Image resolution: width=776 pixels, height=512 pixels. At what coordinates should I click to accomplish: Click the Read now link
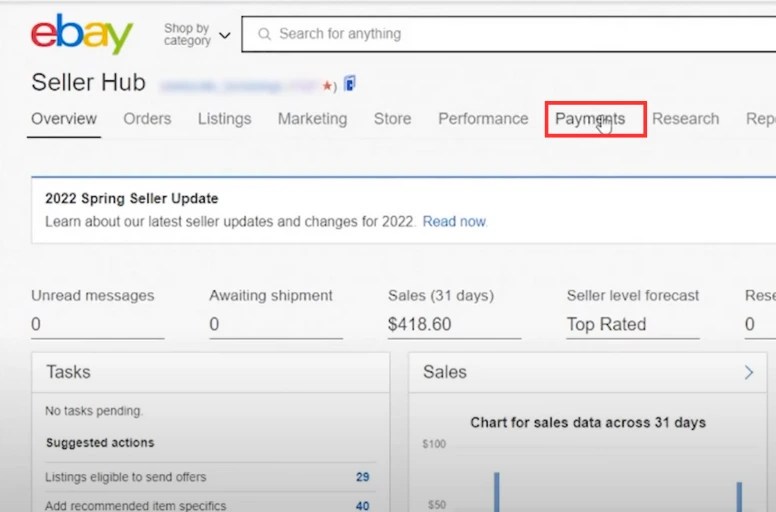[455, 222]
